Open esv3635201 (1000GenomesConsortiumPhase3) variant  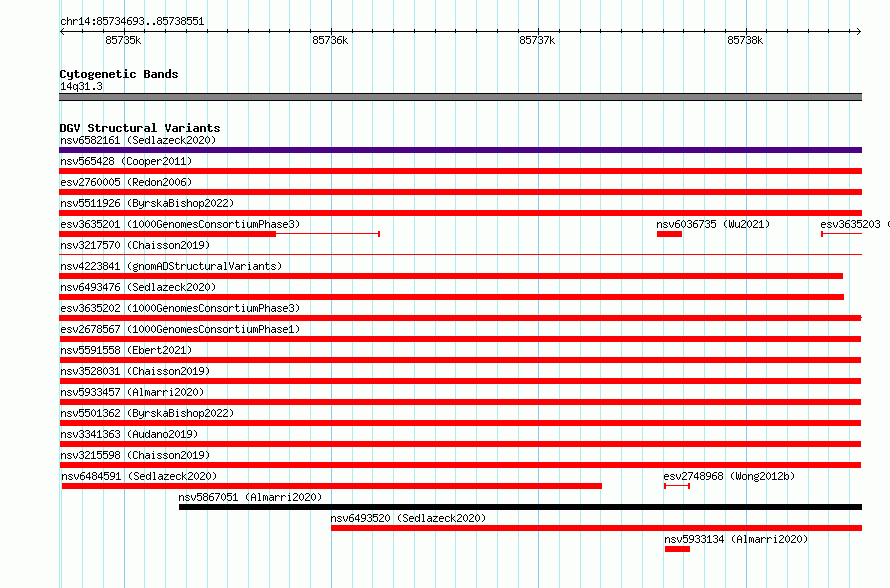[180, 224]
